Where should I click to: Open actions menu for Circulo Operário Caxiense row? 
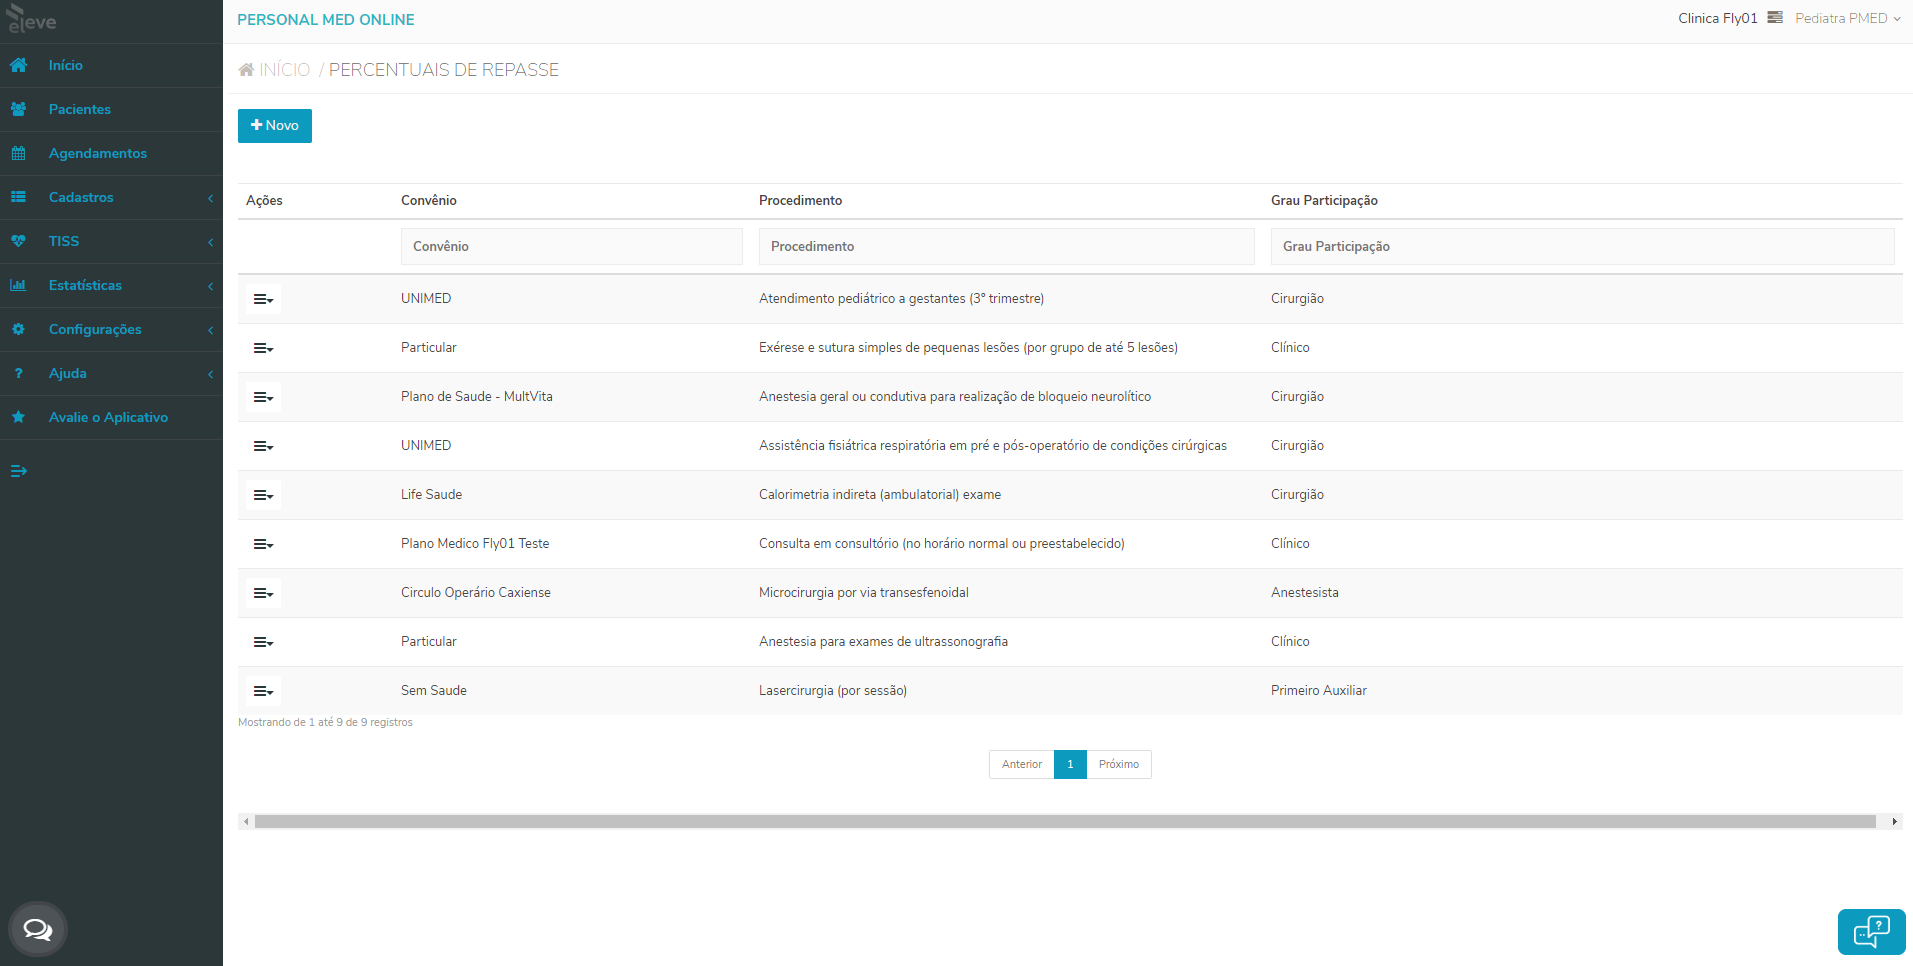[x=263, y=594]
